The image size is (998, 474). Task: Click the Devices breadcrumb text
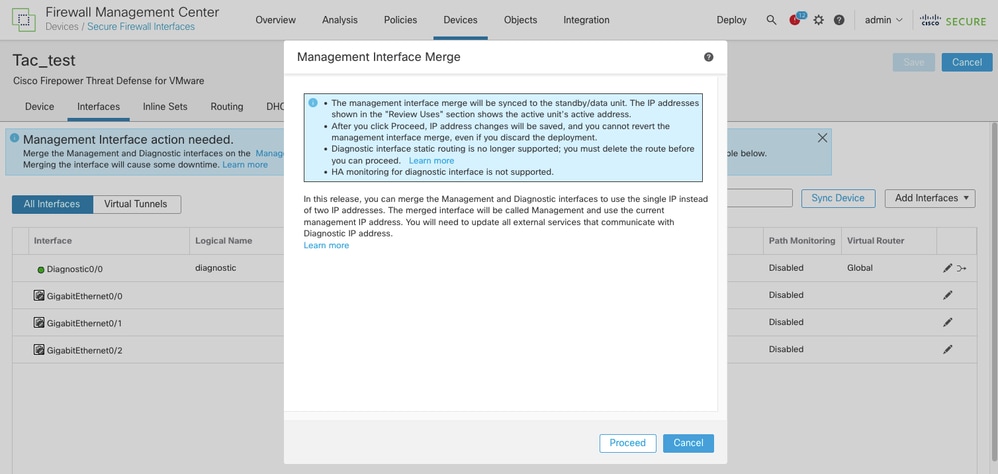click(x=62, y=27)
